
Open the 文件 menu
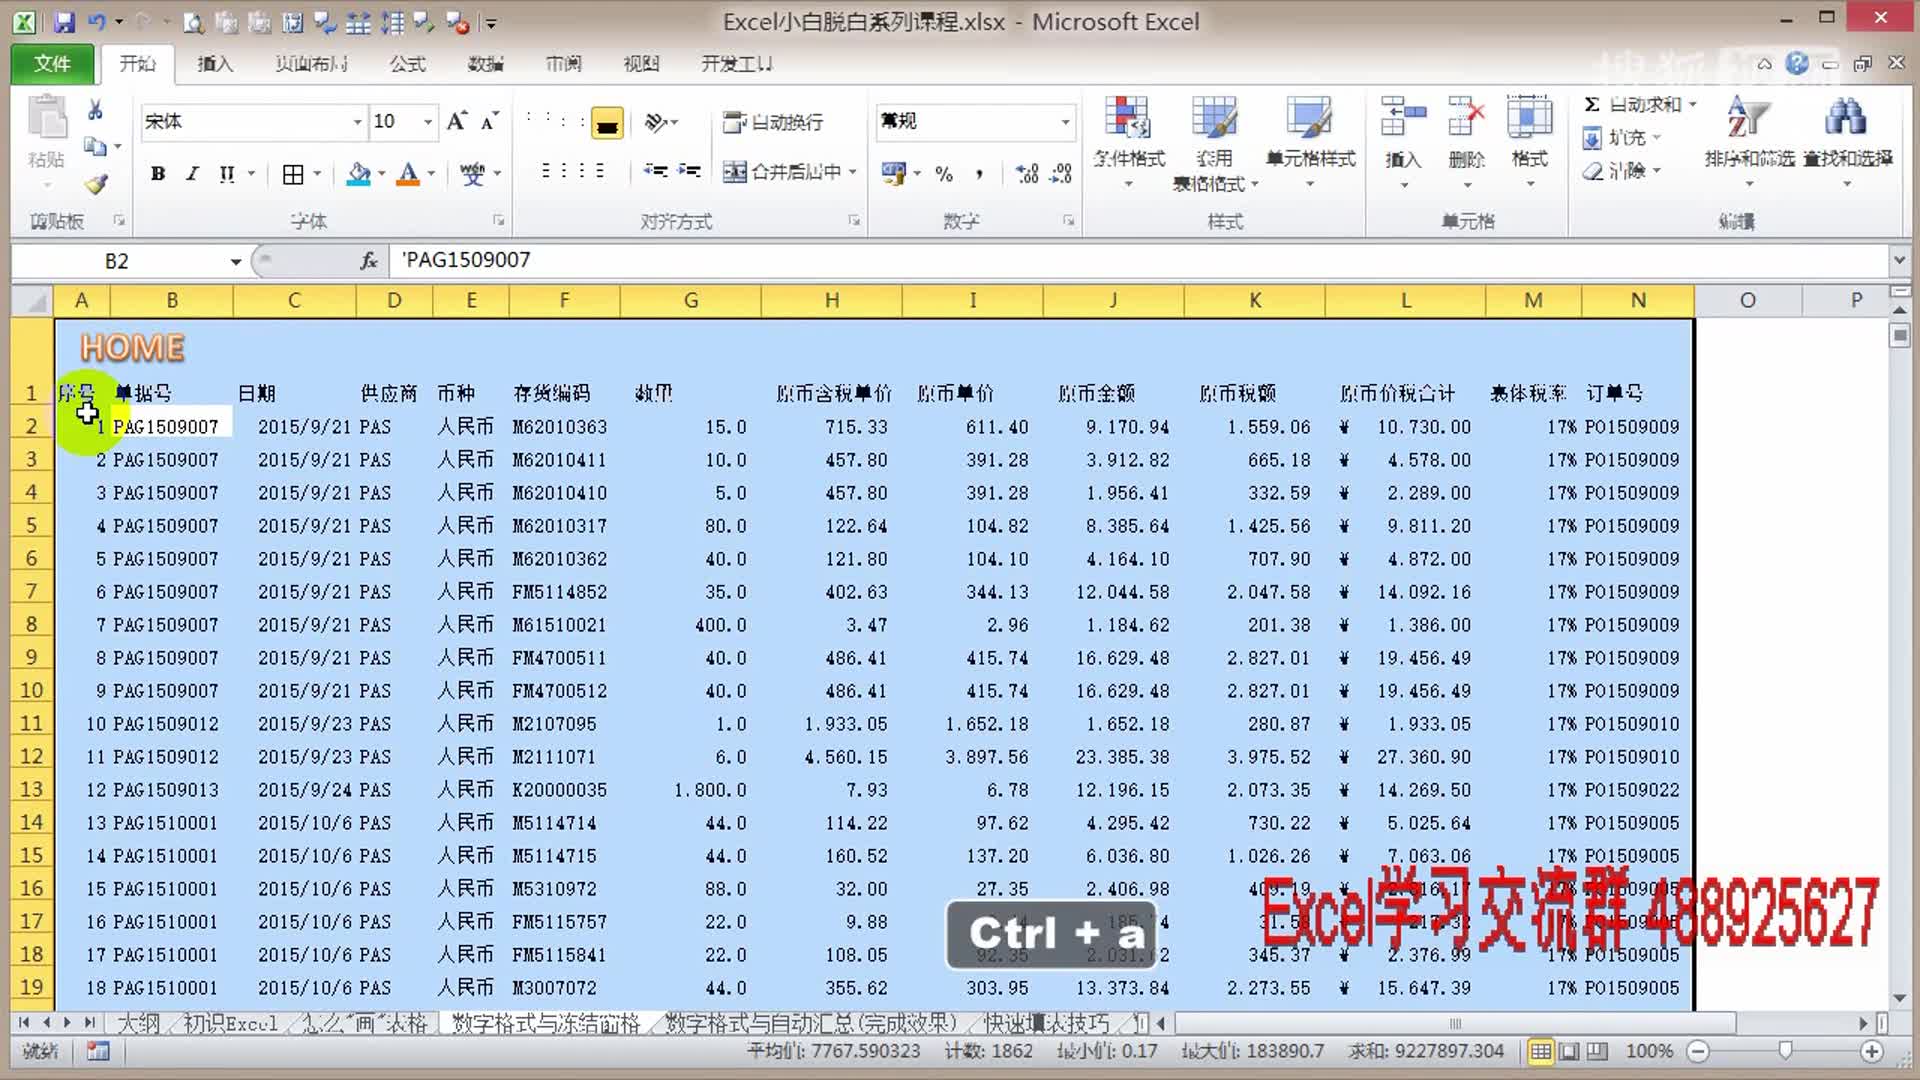pos(51,63)
